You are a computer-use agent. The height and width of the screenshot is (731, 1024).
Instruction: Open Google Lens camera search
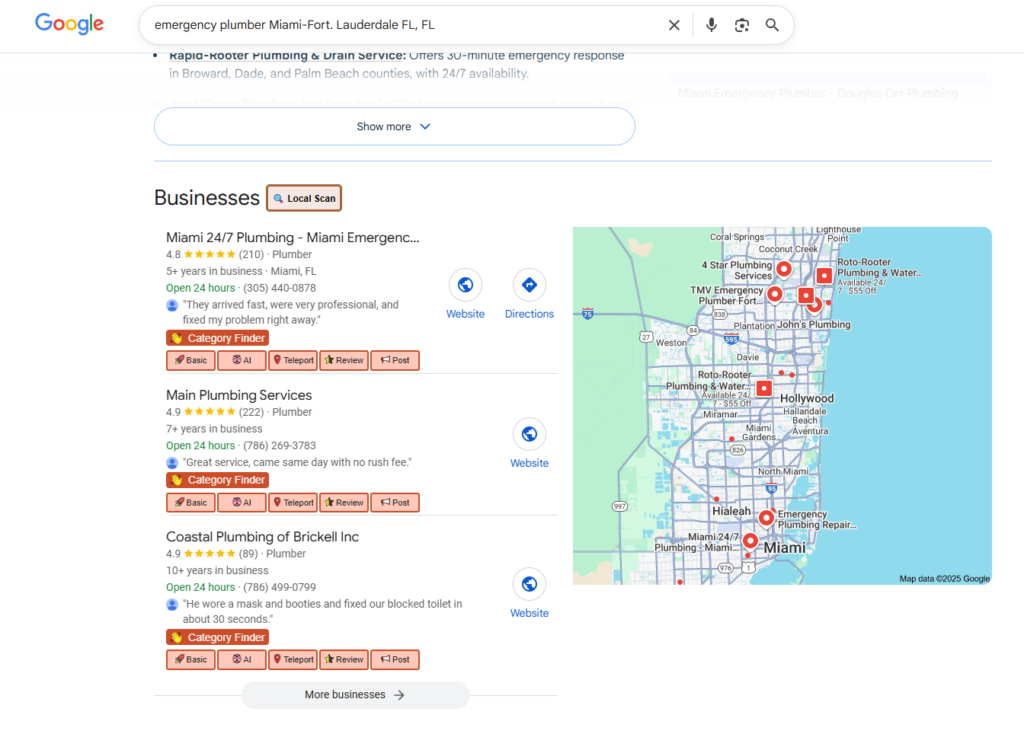(741, 25)
